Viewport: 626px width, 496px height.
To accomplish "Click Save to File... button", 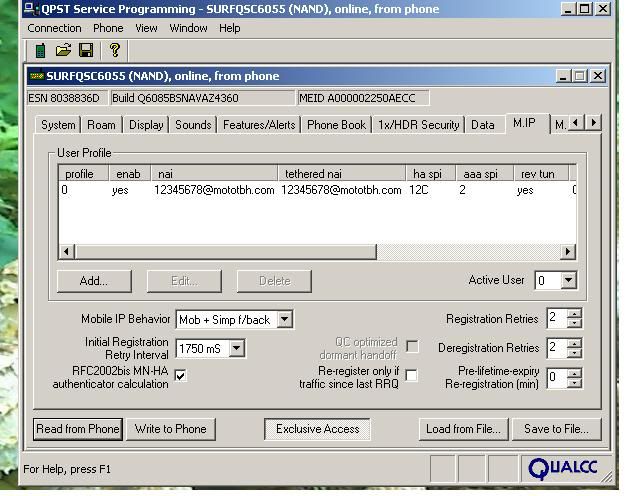I will (557, 429).
